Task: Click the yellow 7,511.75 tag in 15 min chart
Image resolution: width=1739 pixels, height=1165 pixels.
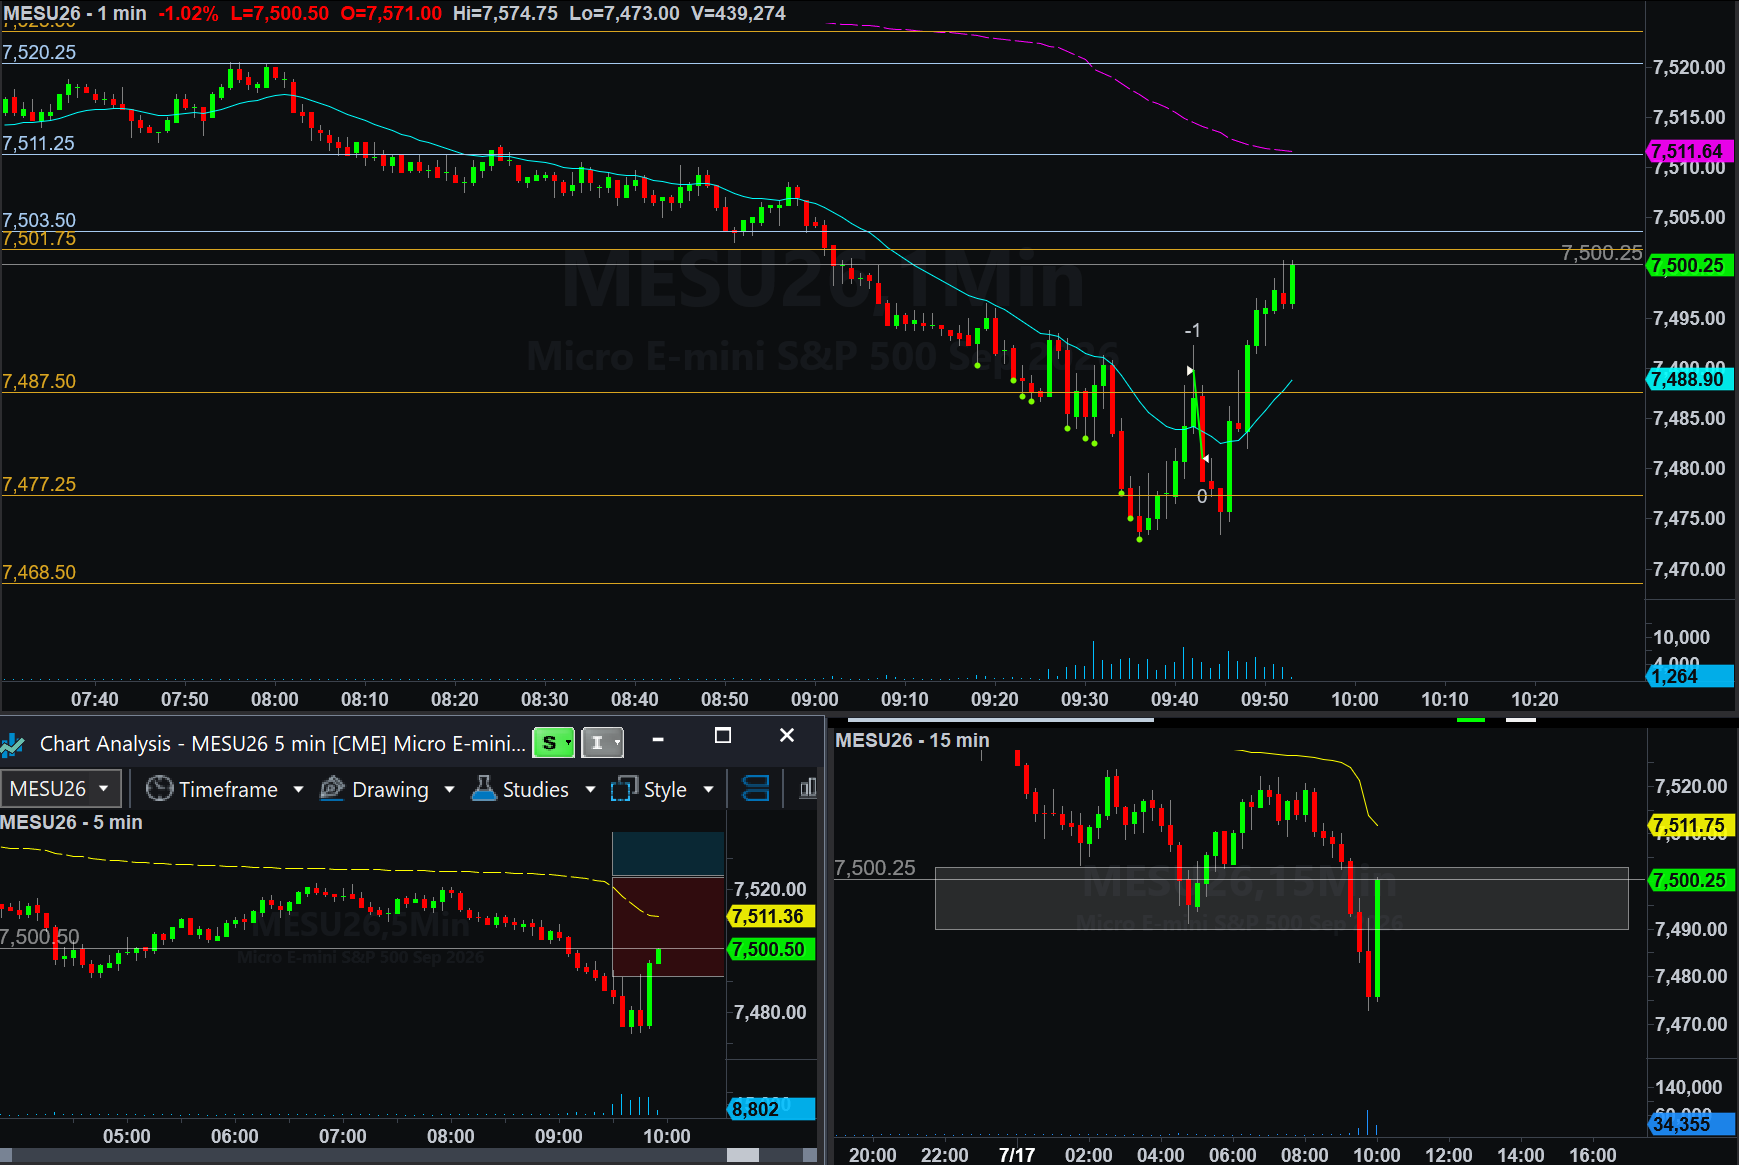Action: click(x=1690, y=826)
